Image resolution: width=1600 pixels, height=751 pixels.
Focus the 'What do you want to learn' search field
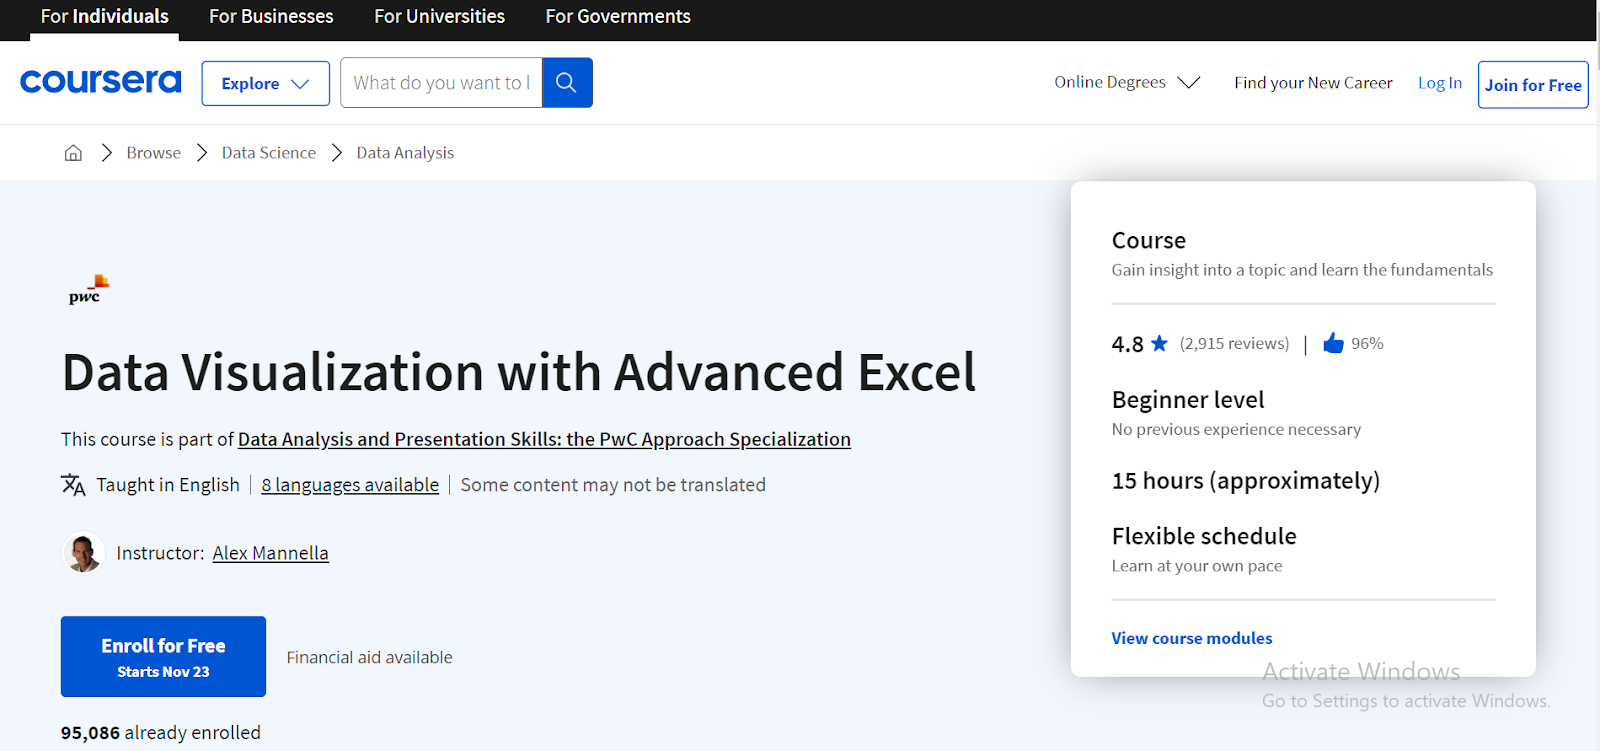tap(441, 82)
